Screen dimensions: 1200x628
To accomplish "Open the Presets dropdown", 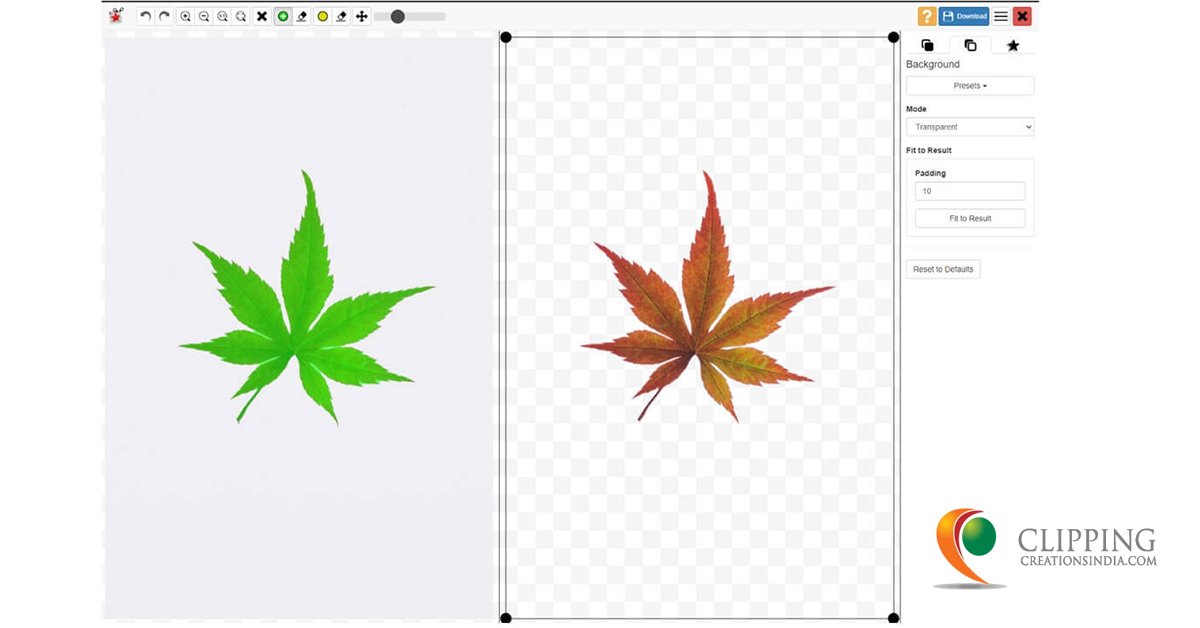I will tap(969, 85).
